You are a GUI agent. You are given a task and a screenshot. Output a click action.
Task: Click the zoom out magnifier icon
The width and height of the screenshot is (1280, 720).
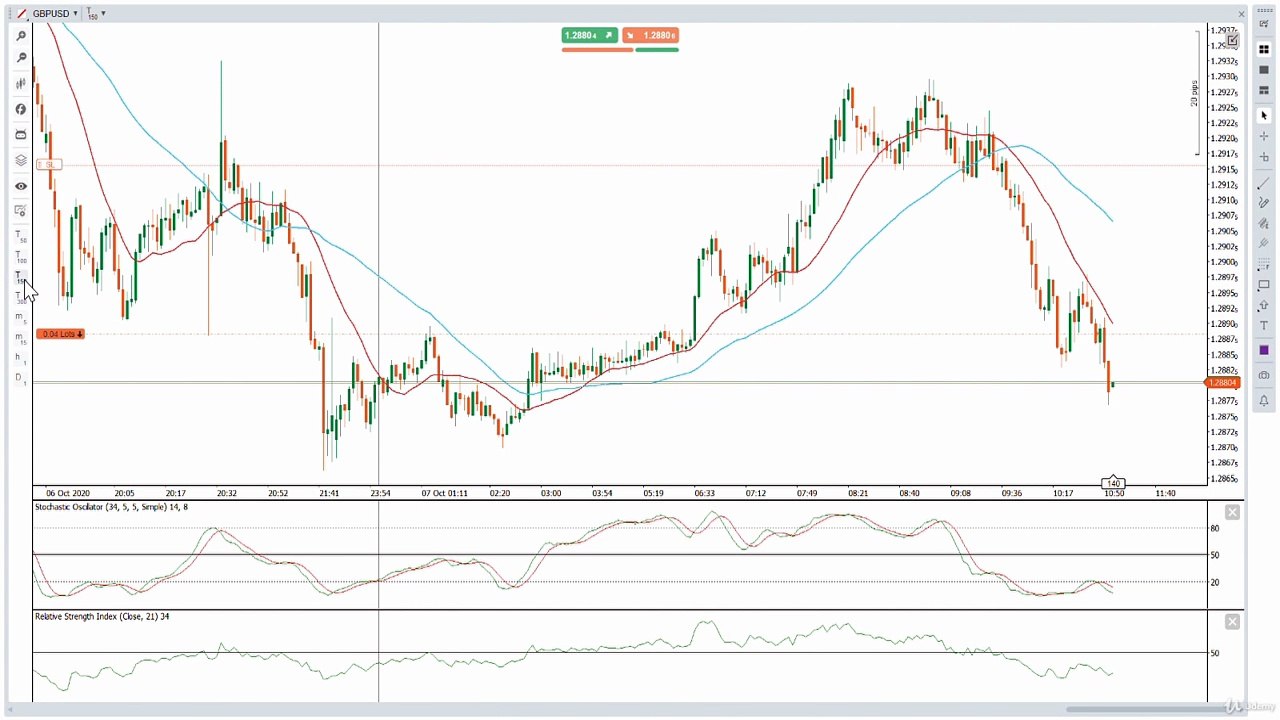click(x=21, y=59)
